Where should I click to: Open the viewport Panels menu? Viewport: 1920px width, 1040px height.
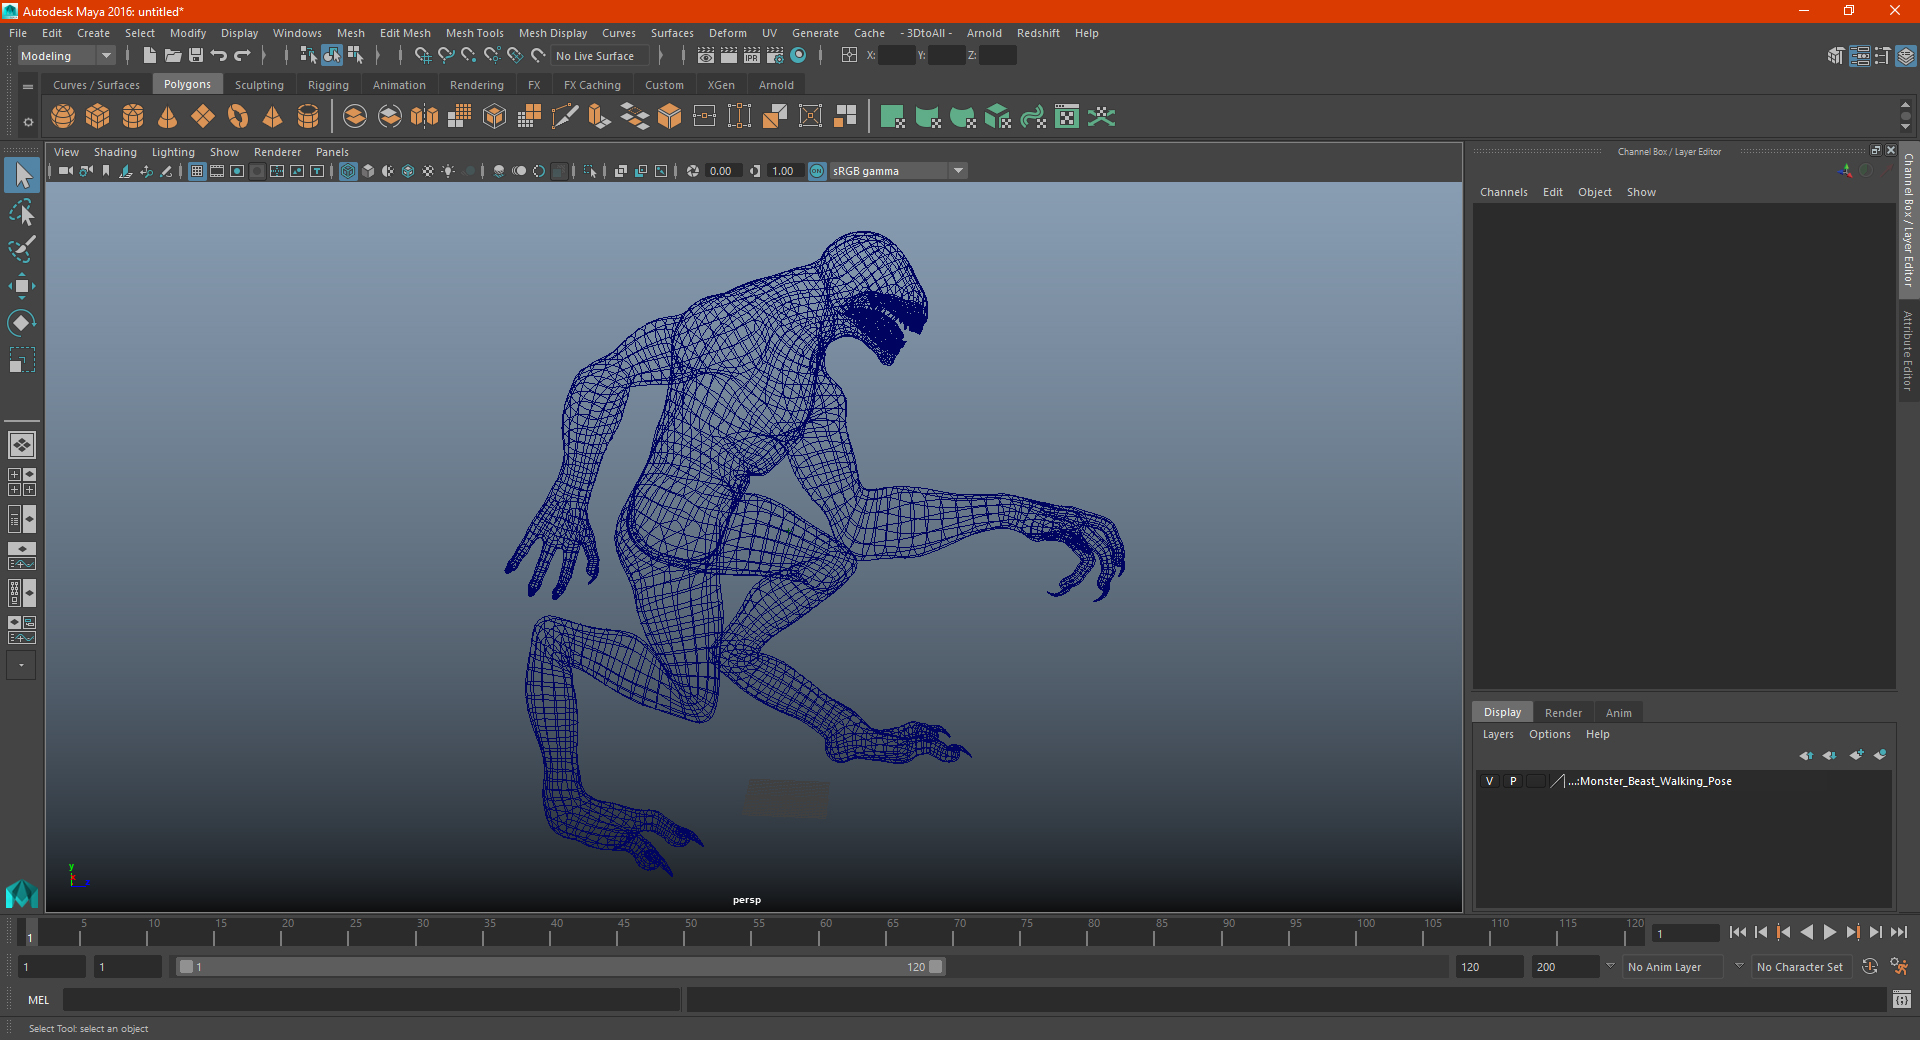tap(332, 152)
